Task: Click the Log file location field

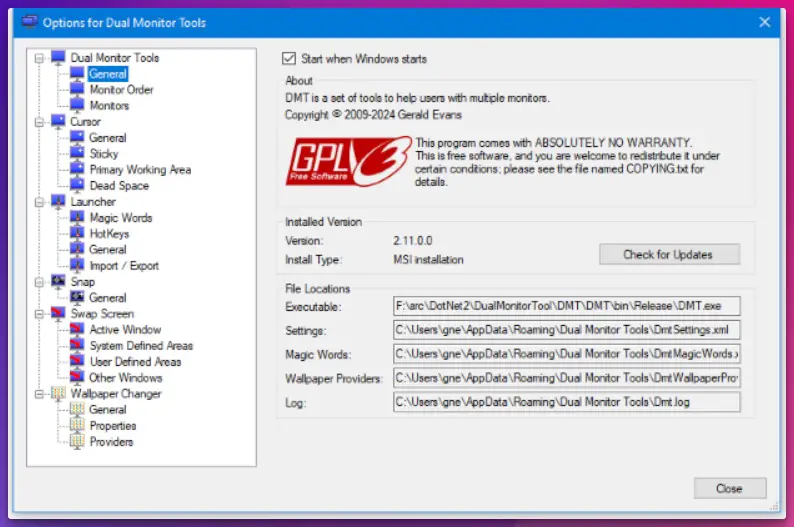Action: coord(567,402)
